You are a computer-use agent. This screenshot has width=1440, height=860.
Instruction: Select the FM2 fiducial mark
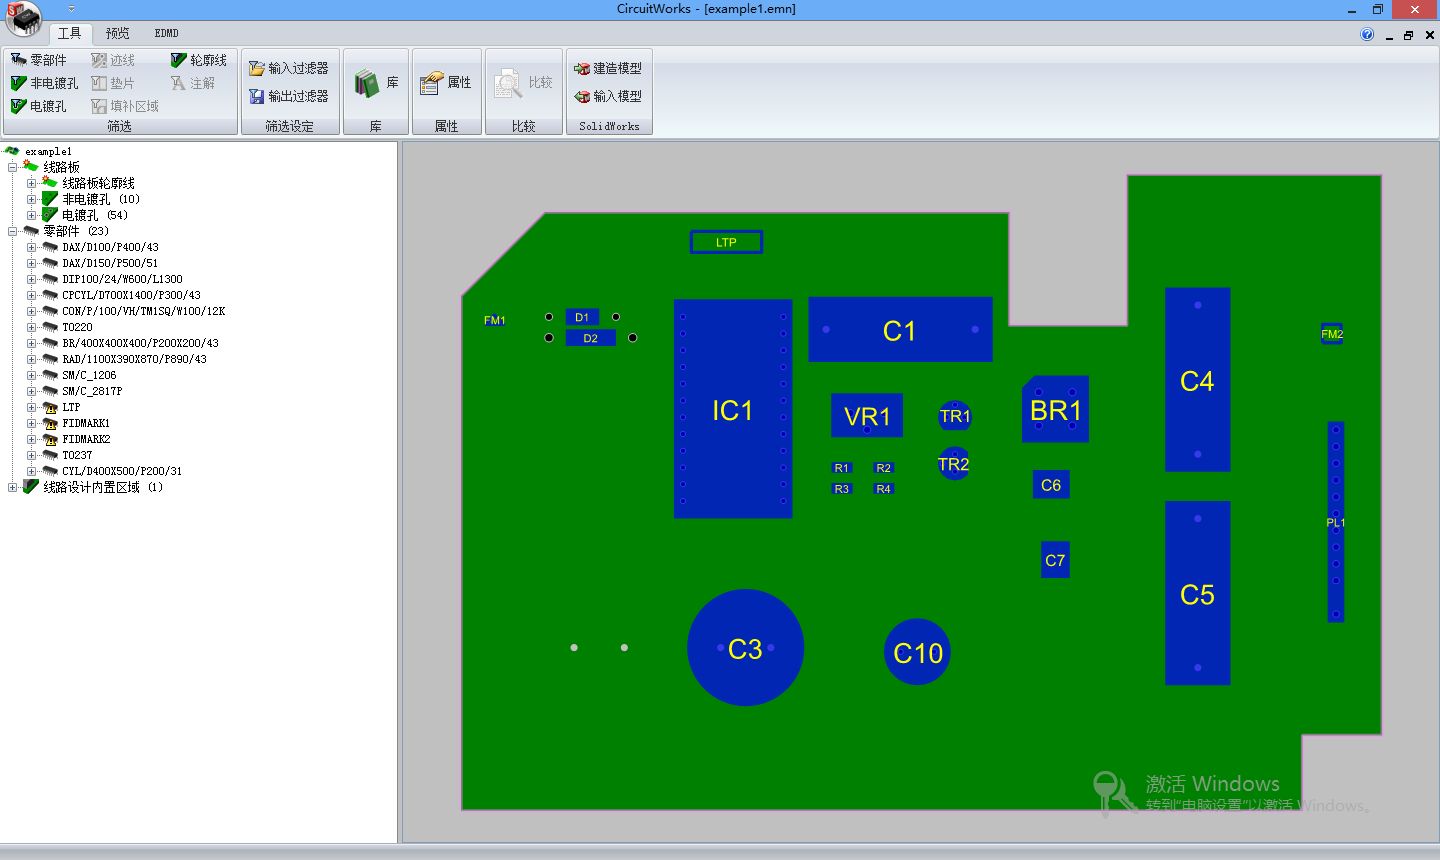[x=1332, y=334]
